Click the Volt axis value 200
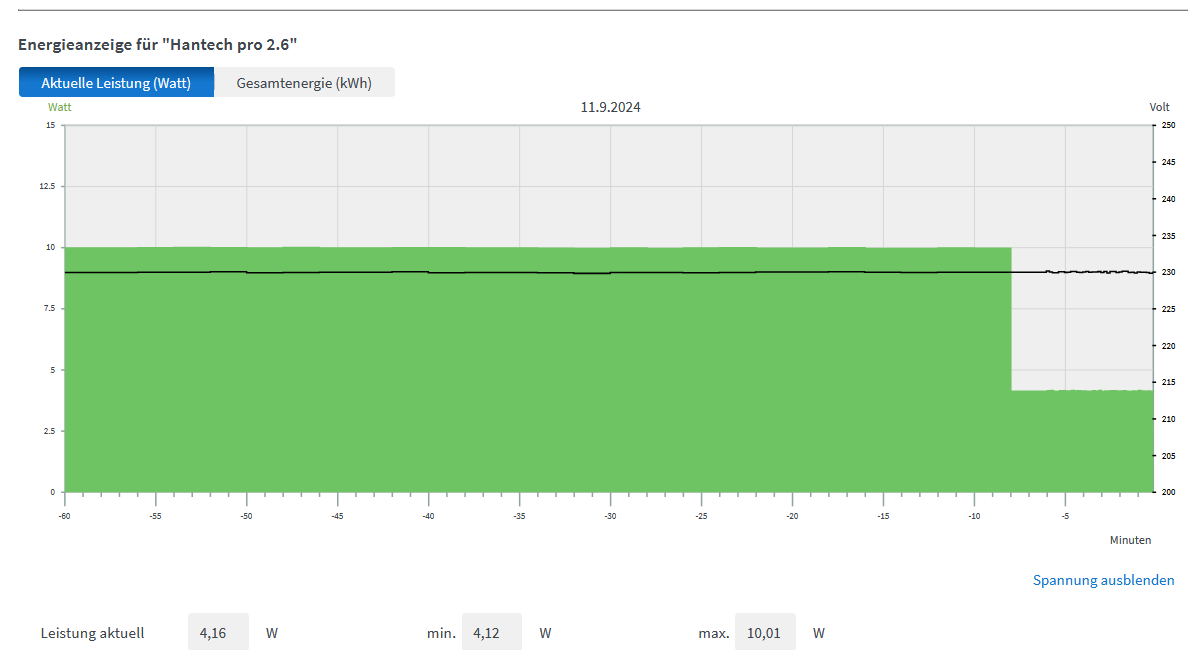 1168,492
